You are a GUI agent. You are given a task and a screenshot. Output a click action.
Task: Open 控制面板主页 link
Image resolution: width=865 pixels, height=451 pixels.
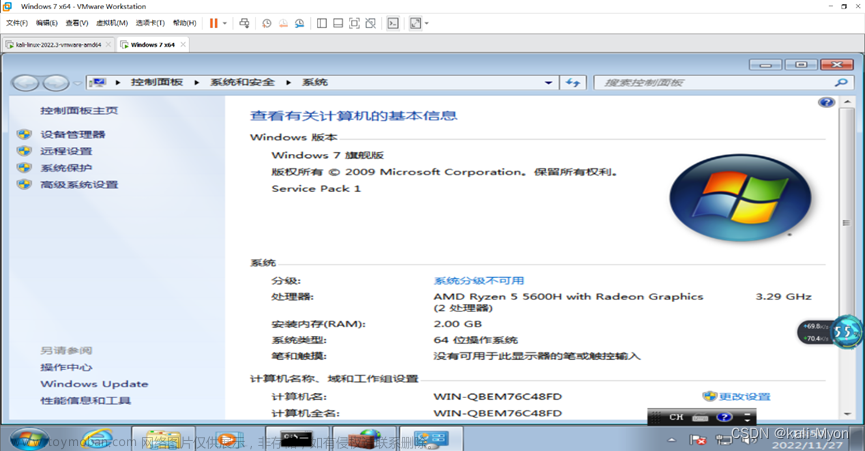pyautogui.click(x=79, y=110)
